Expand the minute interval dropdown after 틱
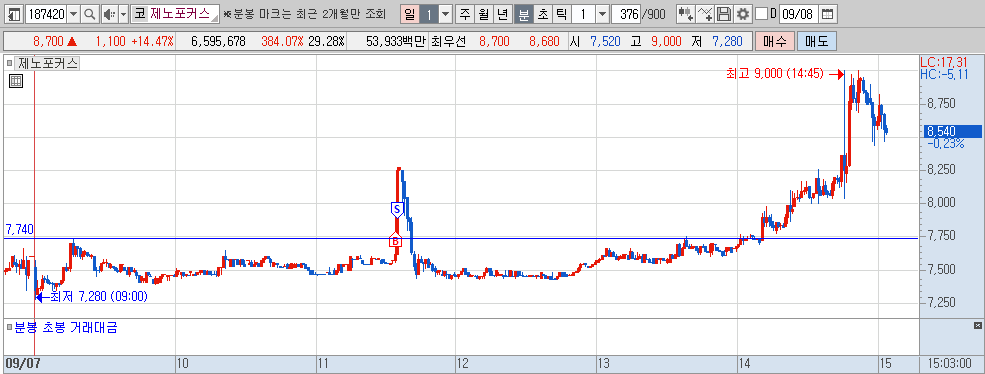 point(602,13)
